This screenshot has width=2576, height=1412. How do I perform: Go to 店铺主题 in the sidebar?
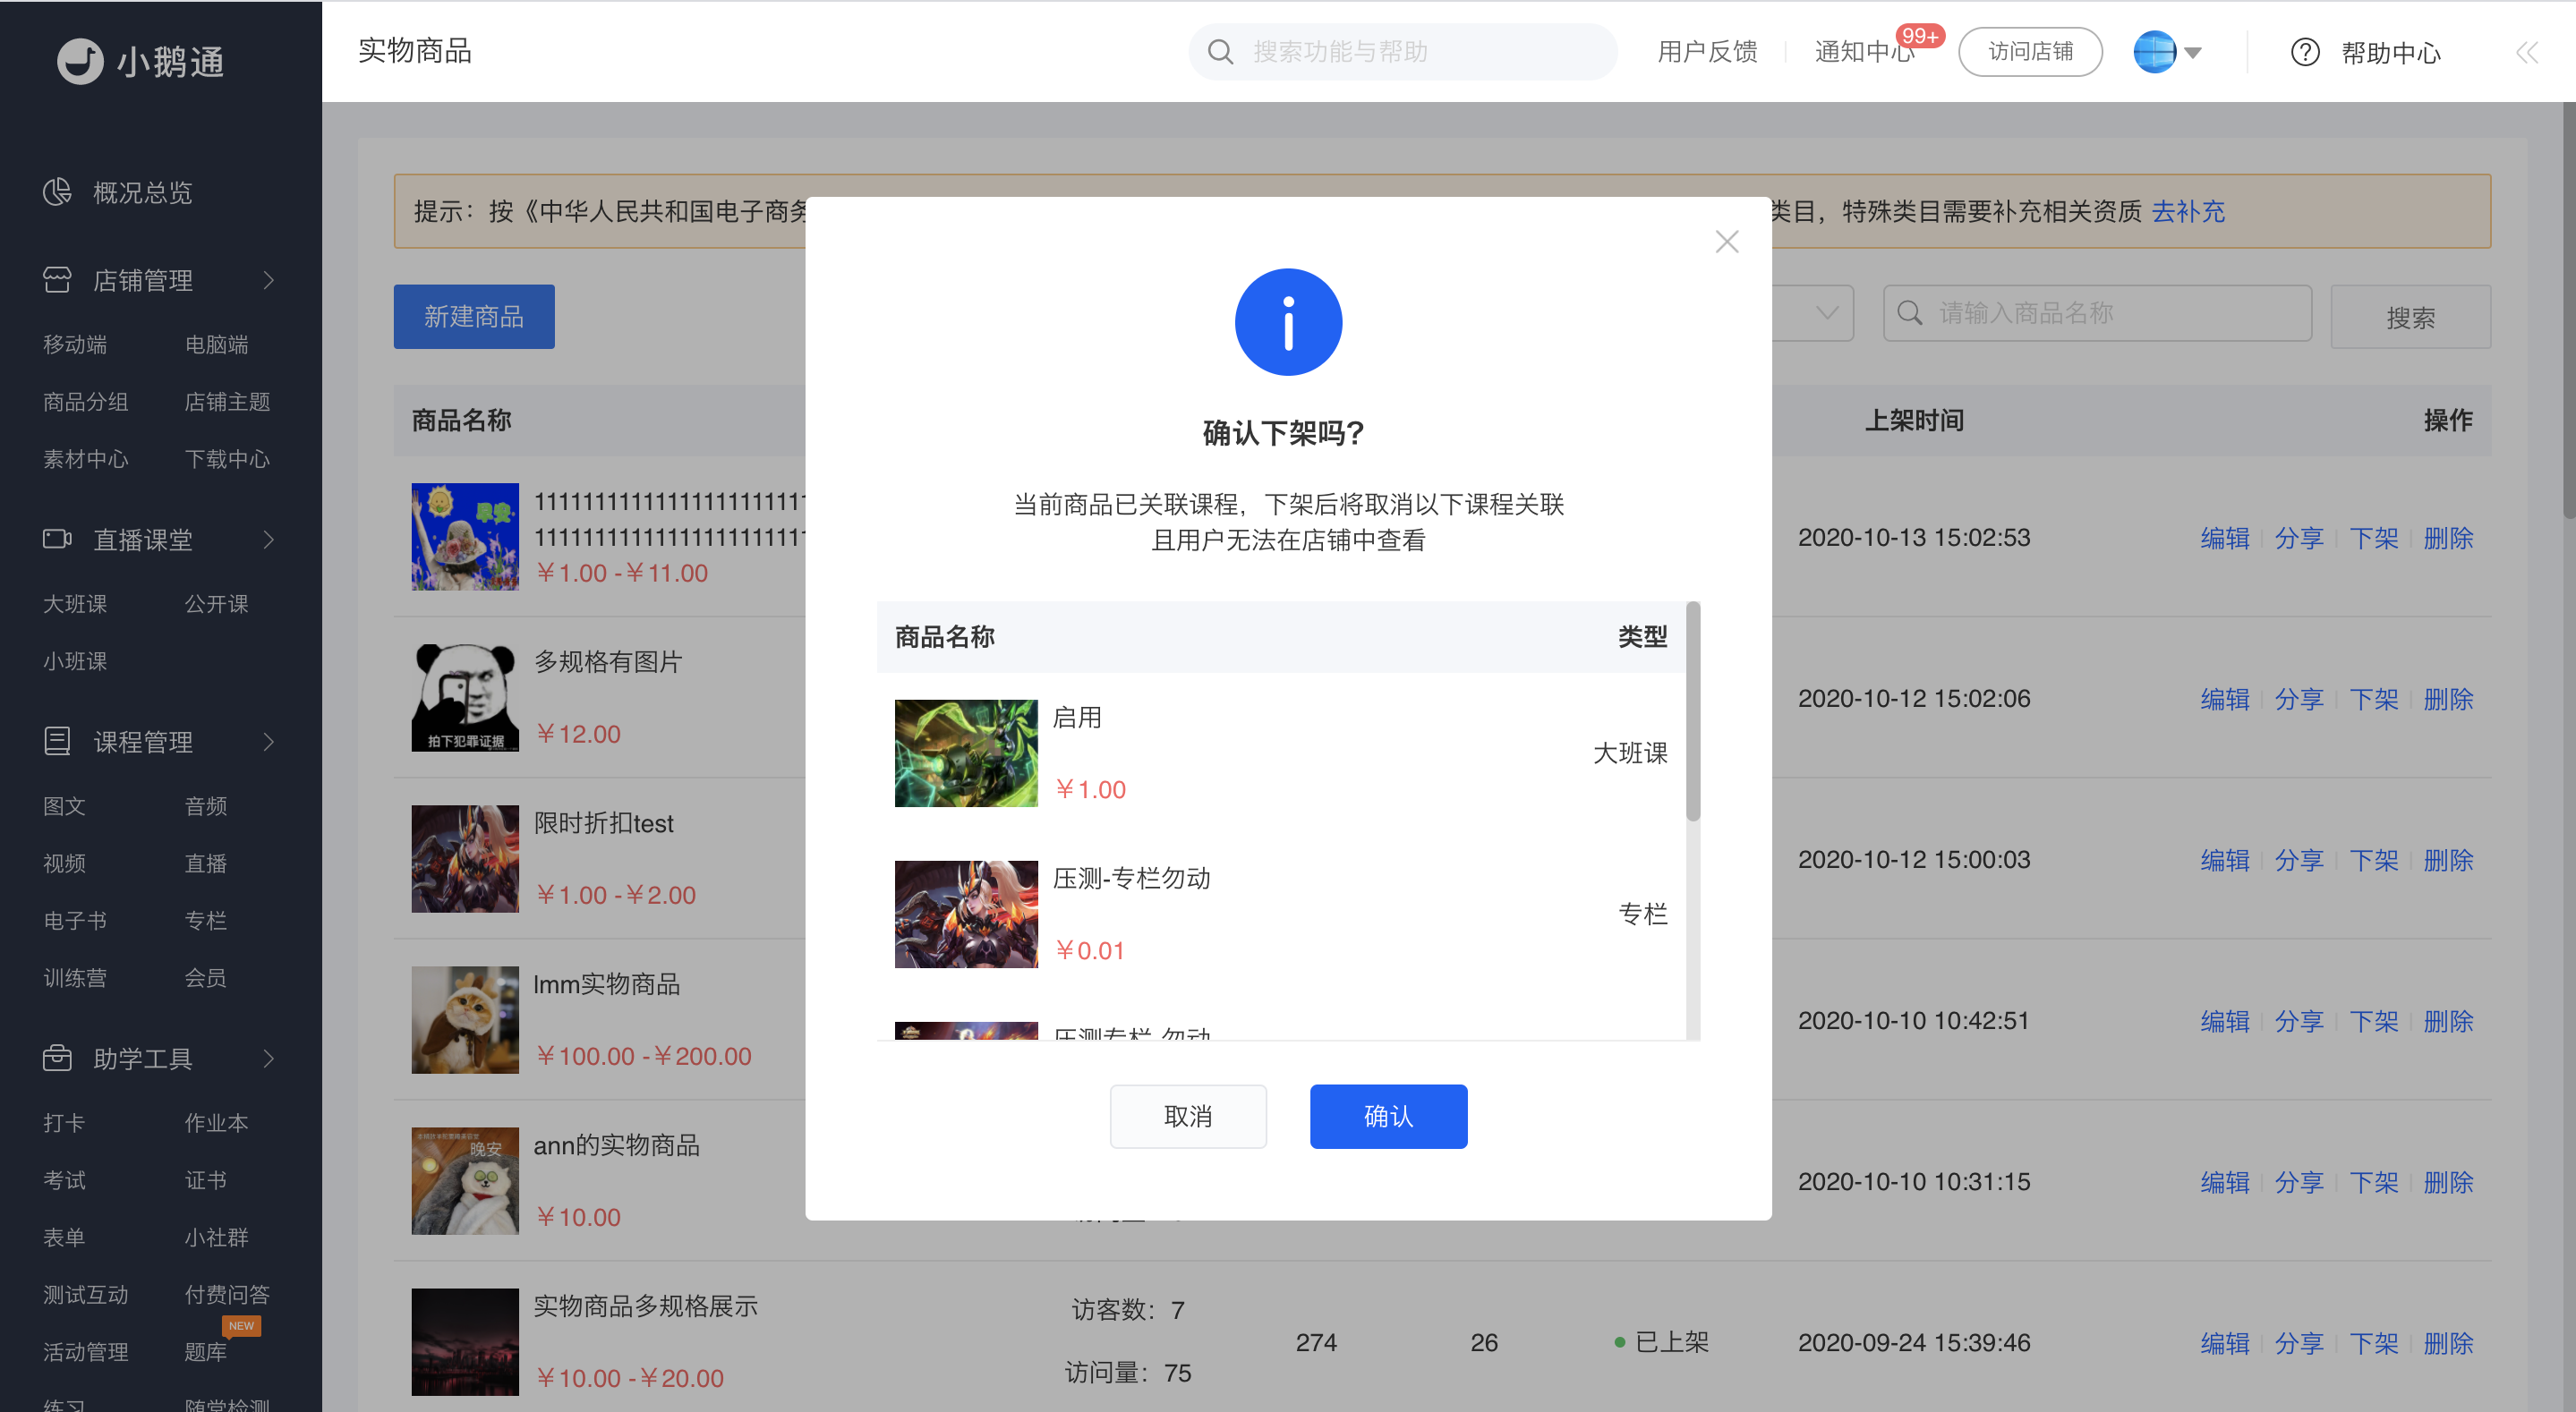pos(228,402)
